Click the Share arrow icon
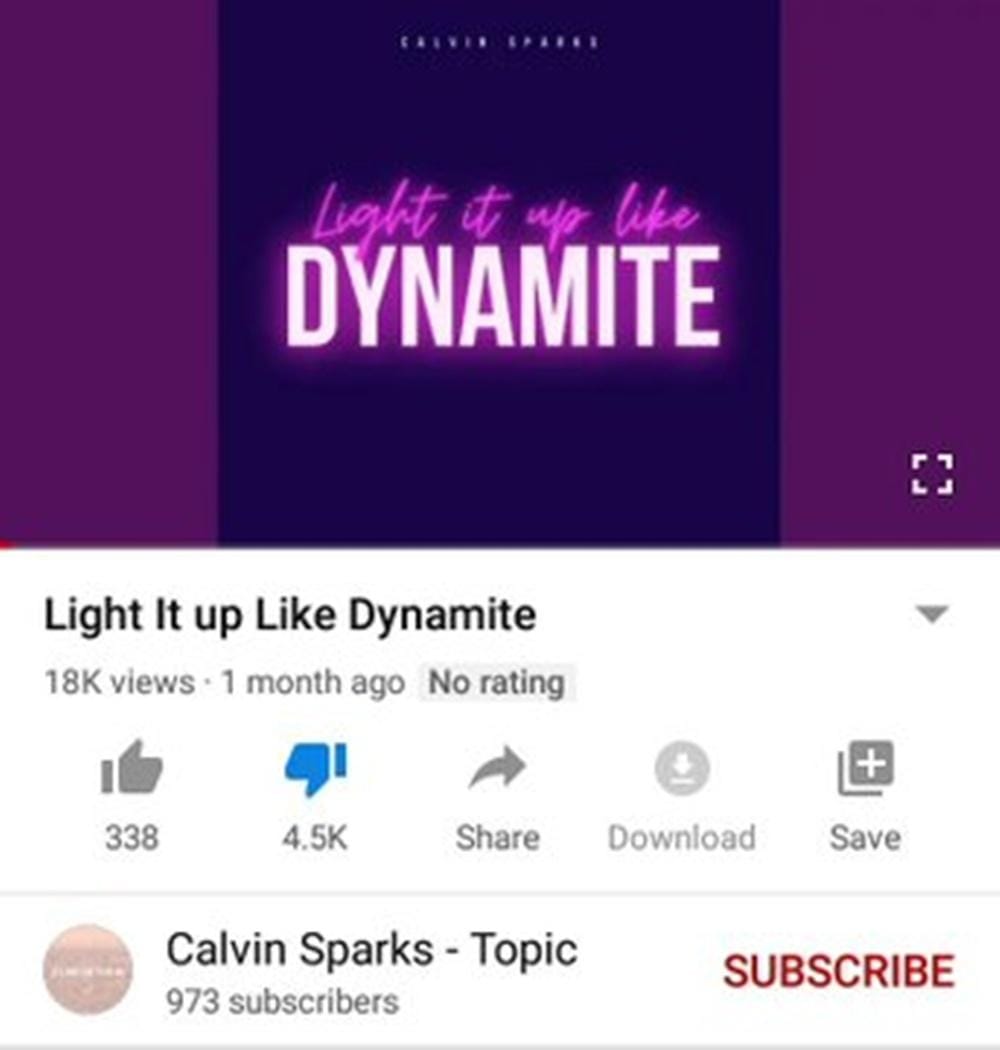The image size is (1000, 1050). (x=497, y=767)
